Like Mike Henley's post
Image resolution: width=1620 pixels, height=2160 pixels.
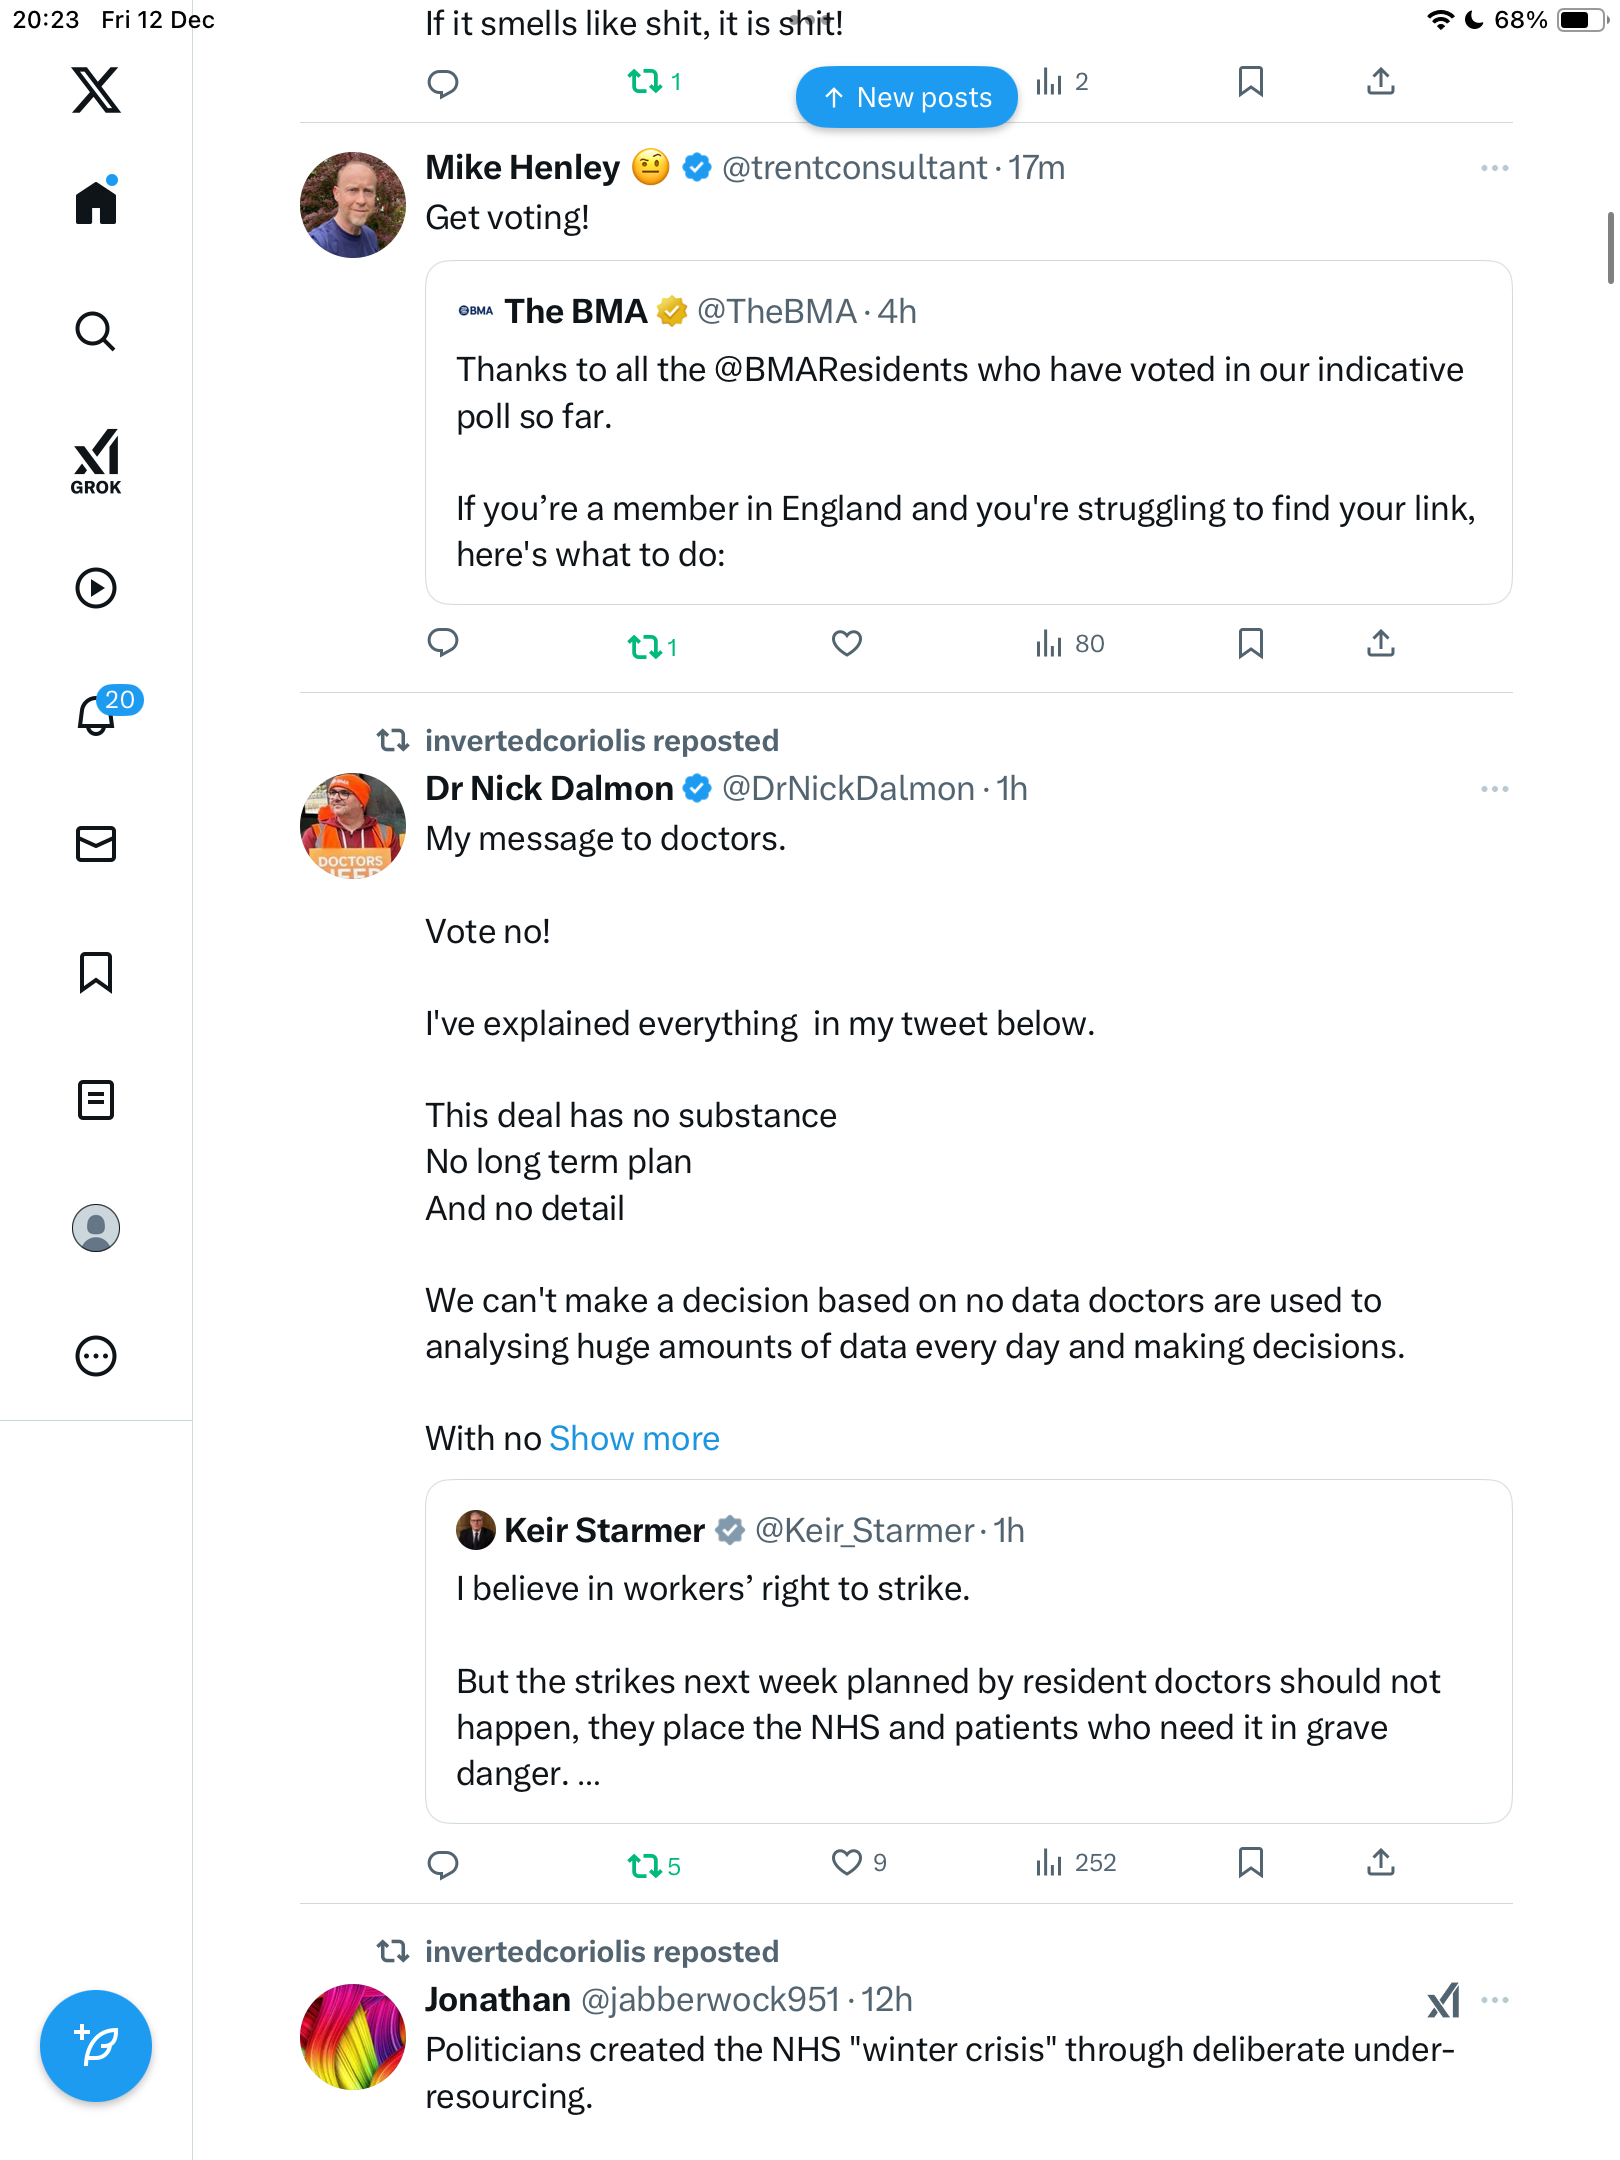pos(846,644)
